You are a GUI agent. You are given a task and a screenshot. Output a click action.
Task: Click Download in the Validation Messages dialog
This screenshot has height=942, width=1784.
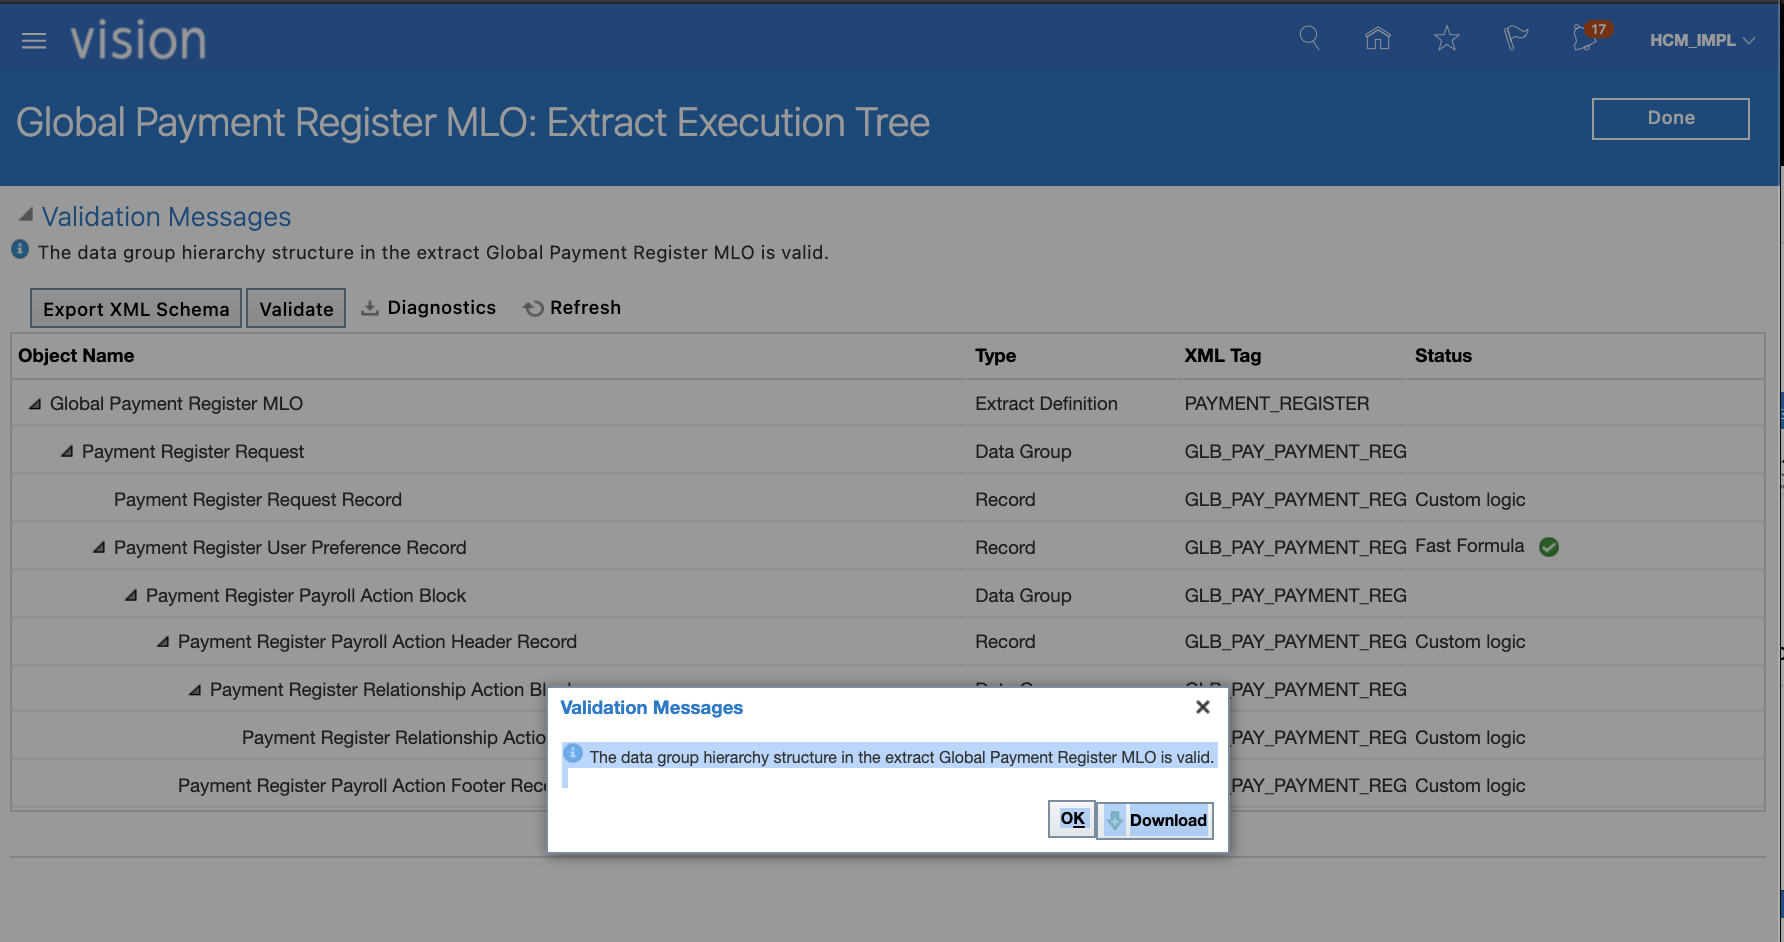pyautogui.click(x=1156, y=820)
